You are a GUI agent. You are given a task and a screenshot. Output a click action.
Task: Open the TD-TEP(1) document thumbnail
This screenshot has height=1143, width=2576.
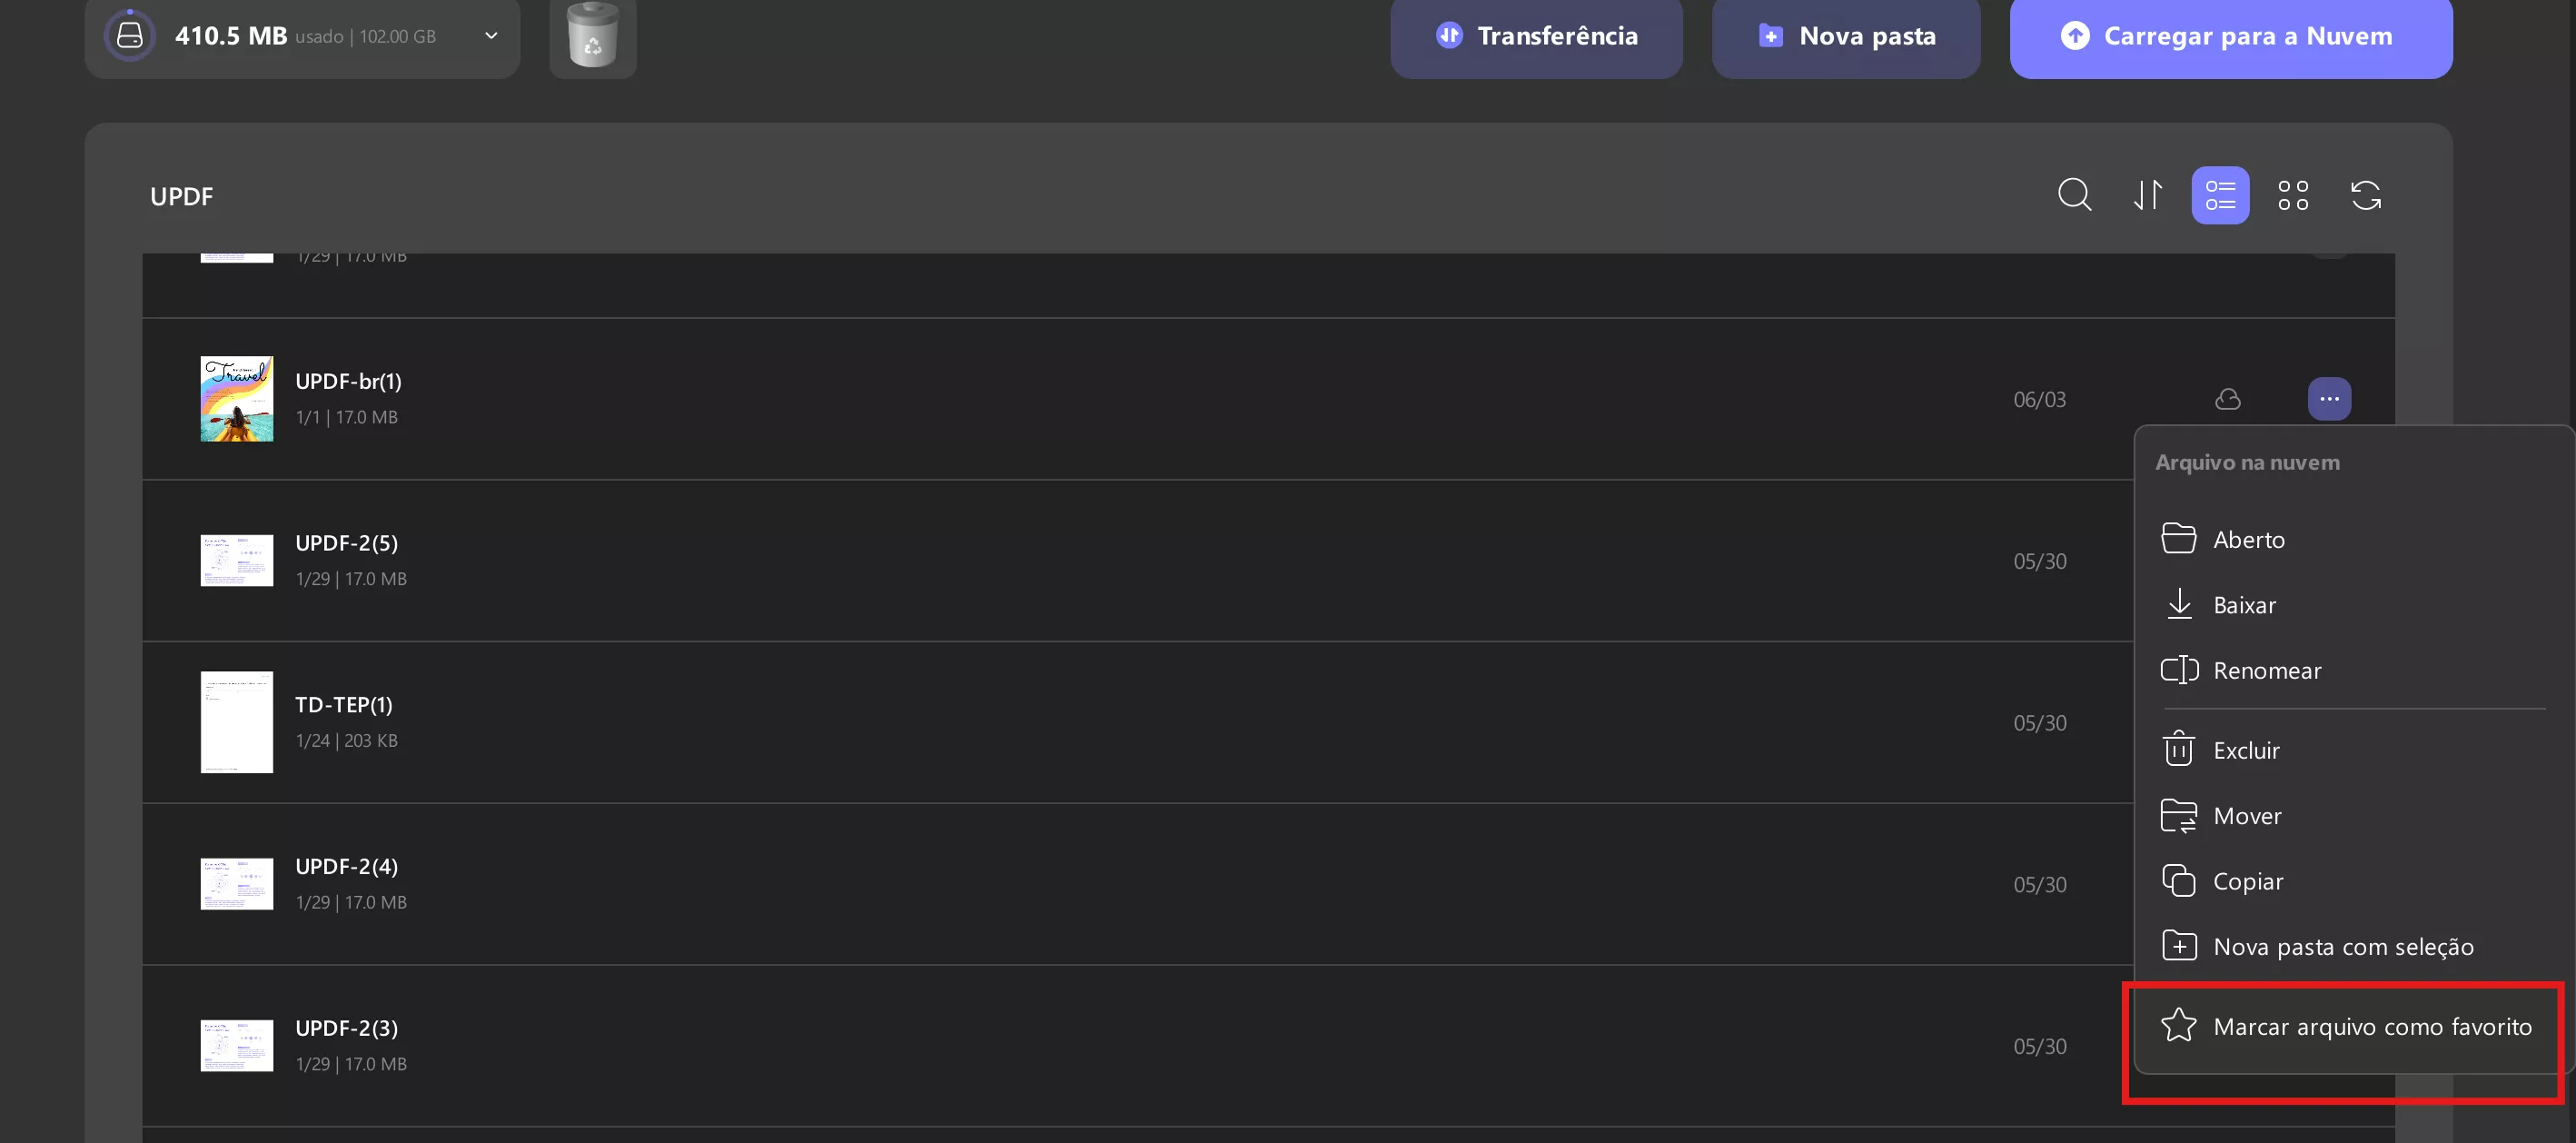(237, 722)
